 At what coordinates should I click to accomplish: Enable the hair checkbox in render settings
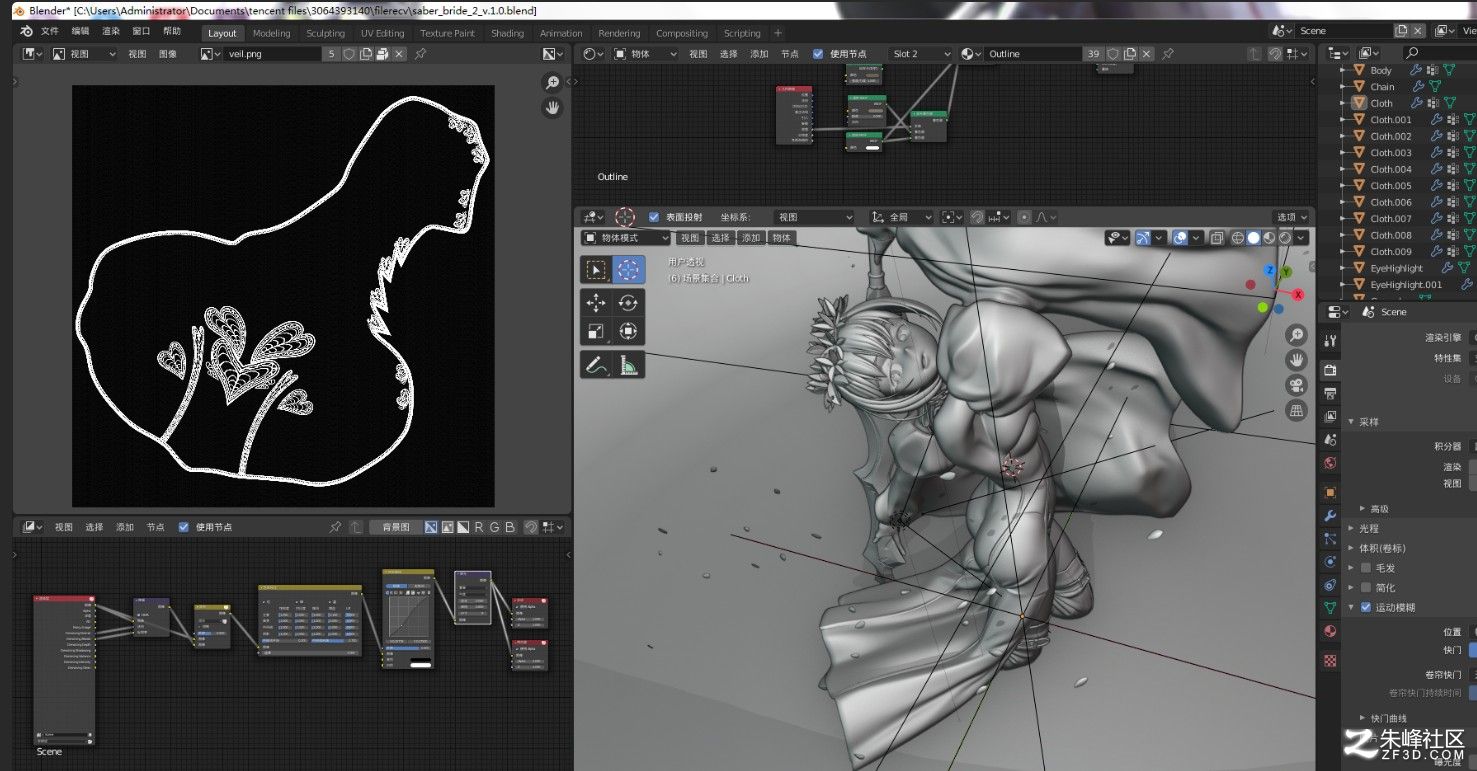(1366, 568)
